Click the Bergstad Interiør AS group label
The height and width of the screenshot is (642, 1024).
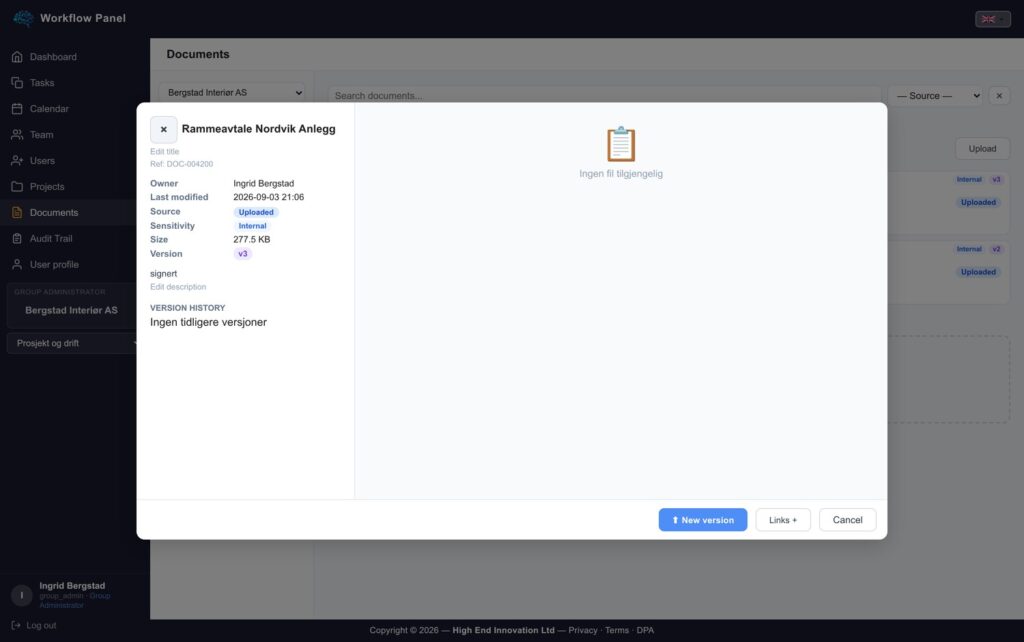point(71,310)
